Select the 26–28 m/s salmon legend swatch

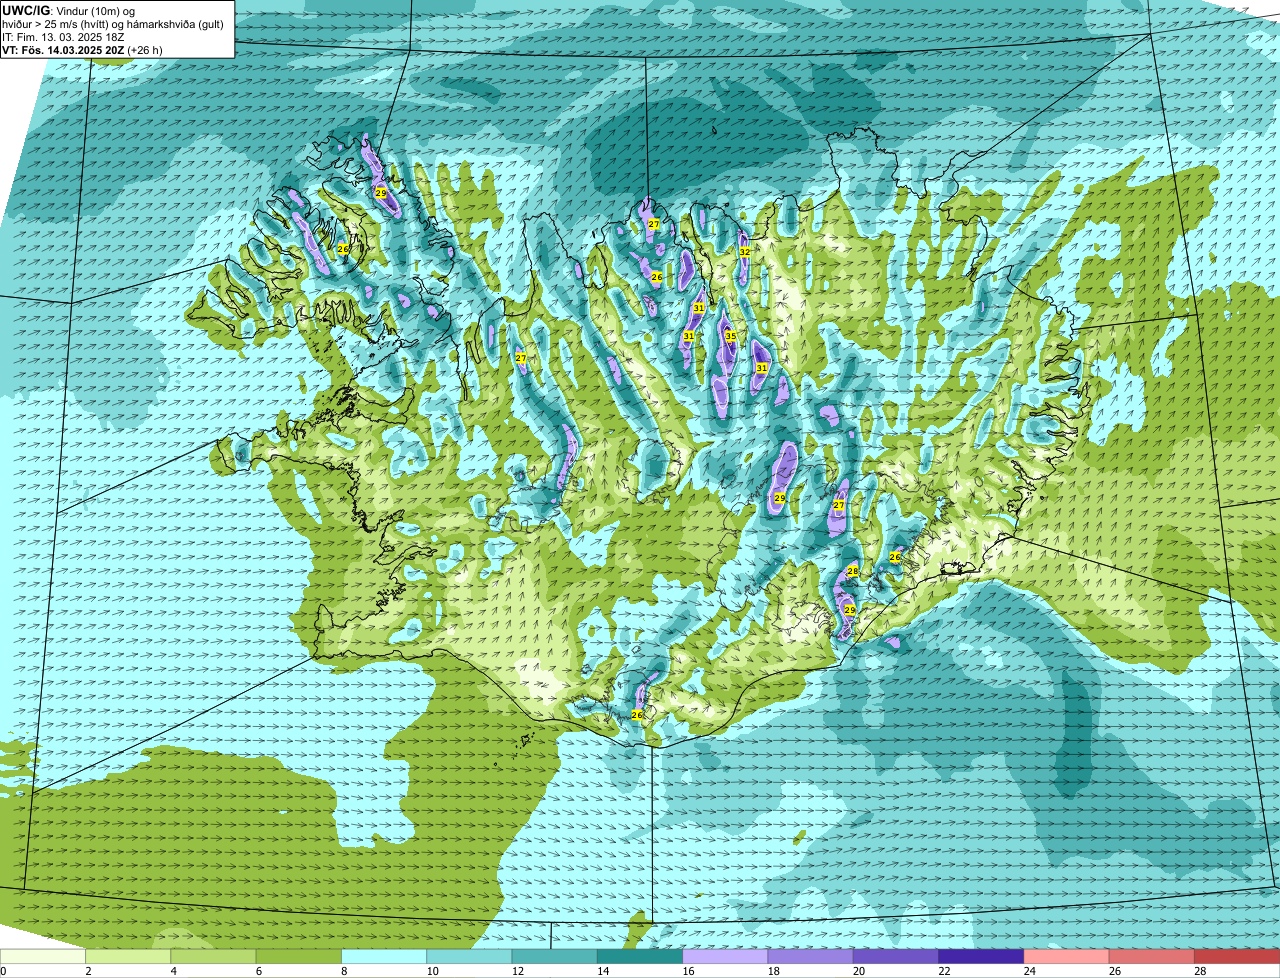tap(1152, 956)
